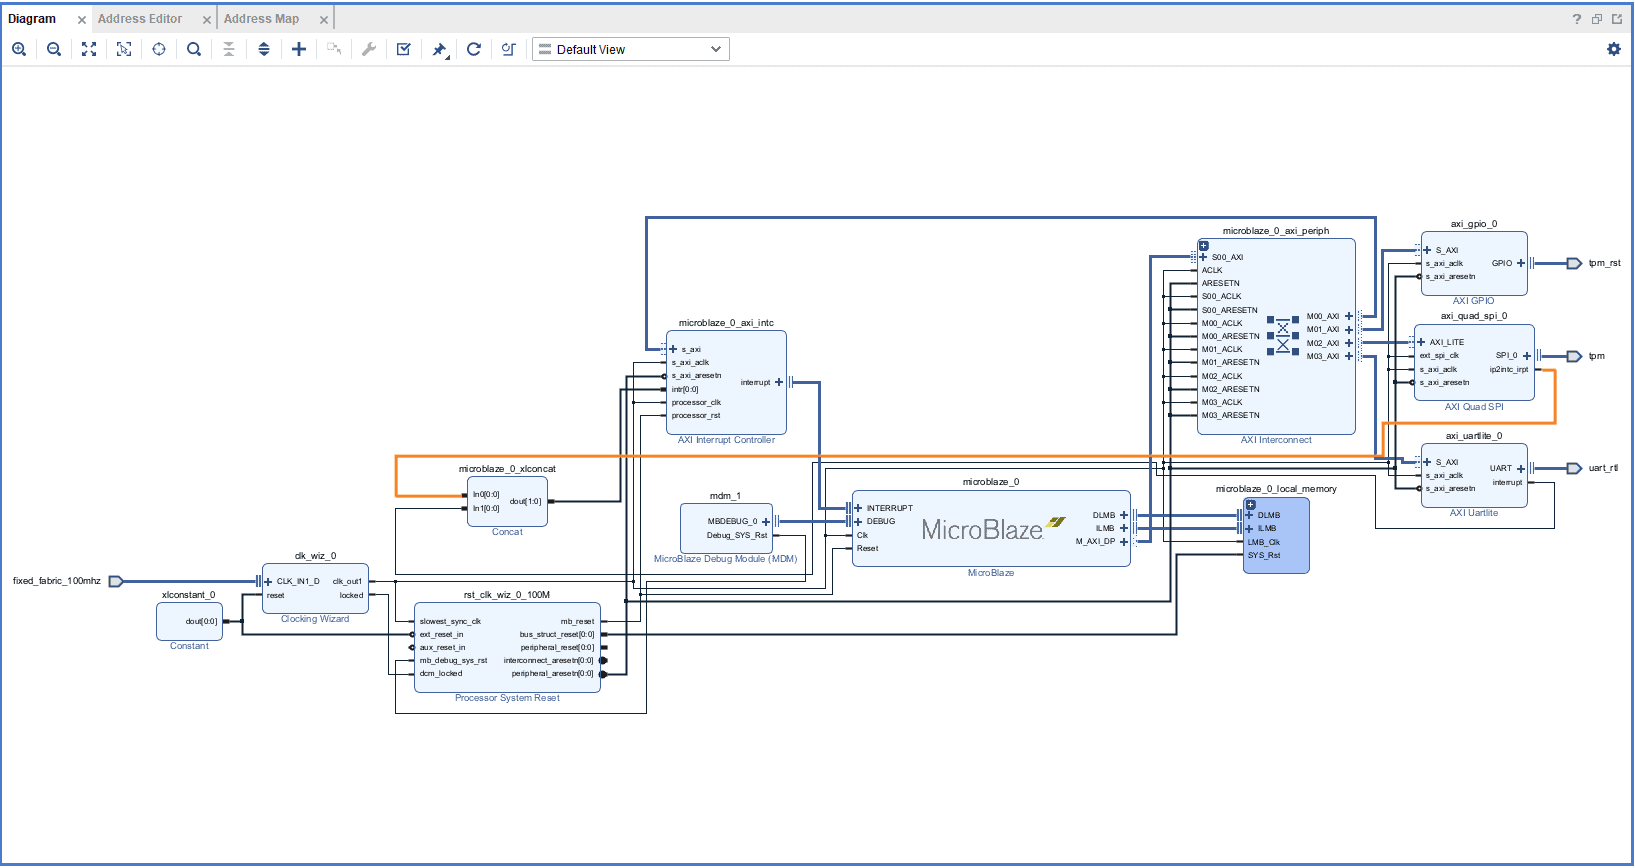Close the Address Map tab
Viewport: 1635px width, 868px height.
324,20
